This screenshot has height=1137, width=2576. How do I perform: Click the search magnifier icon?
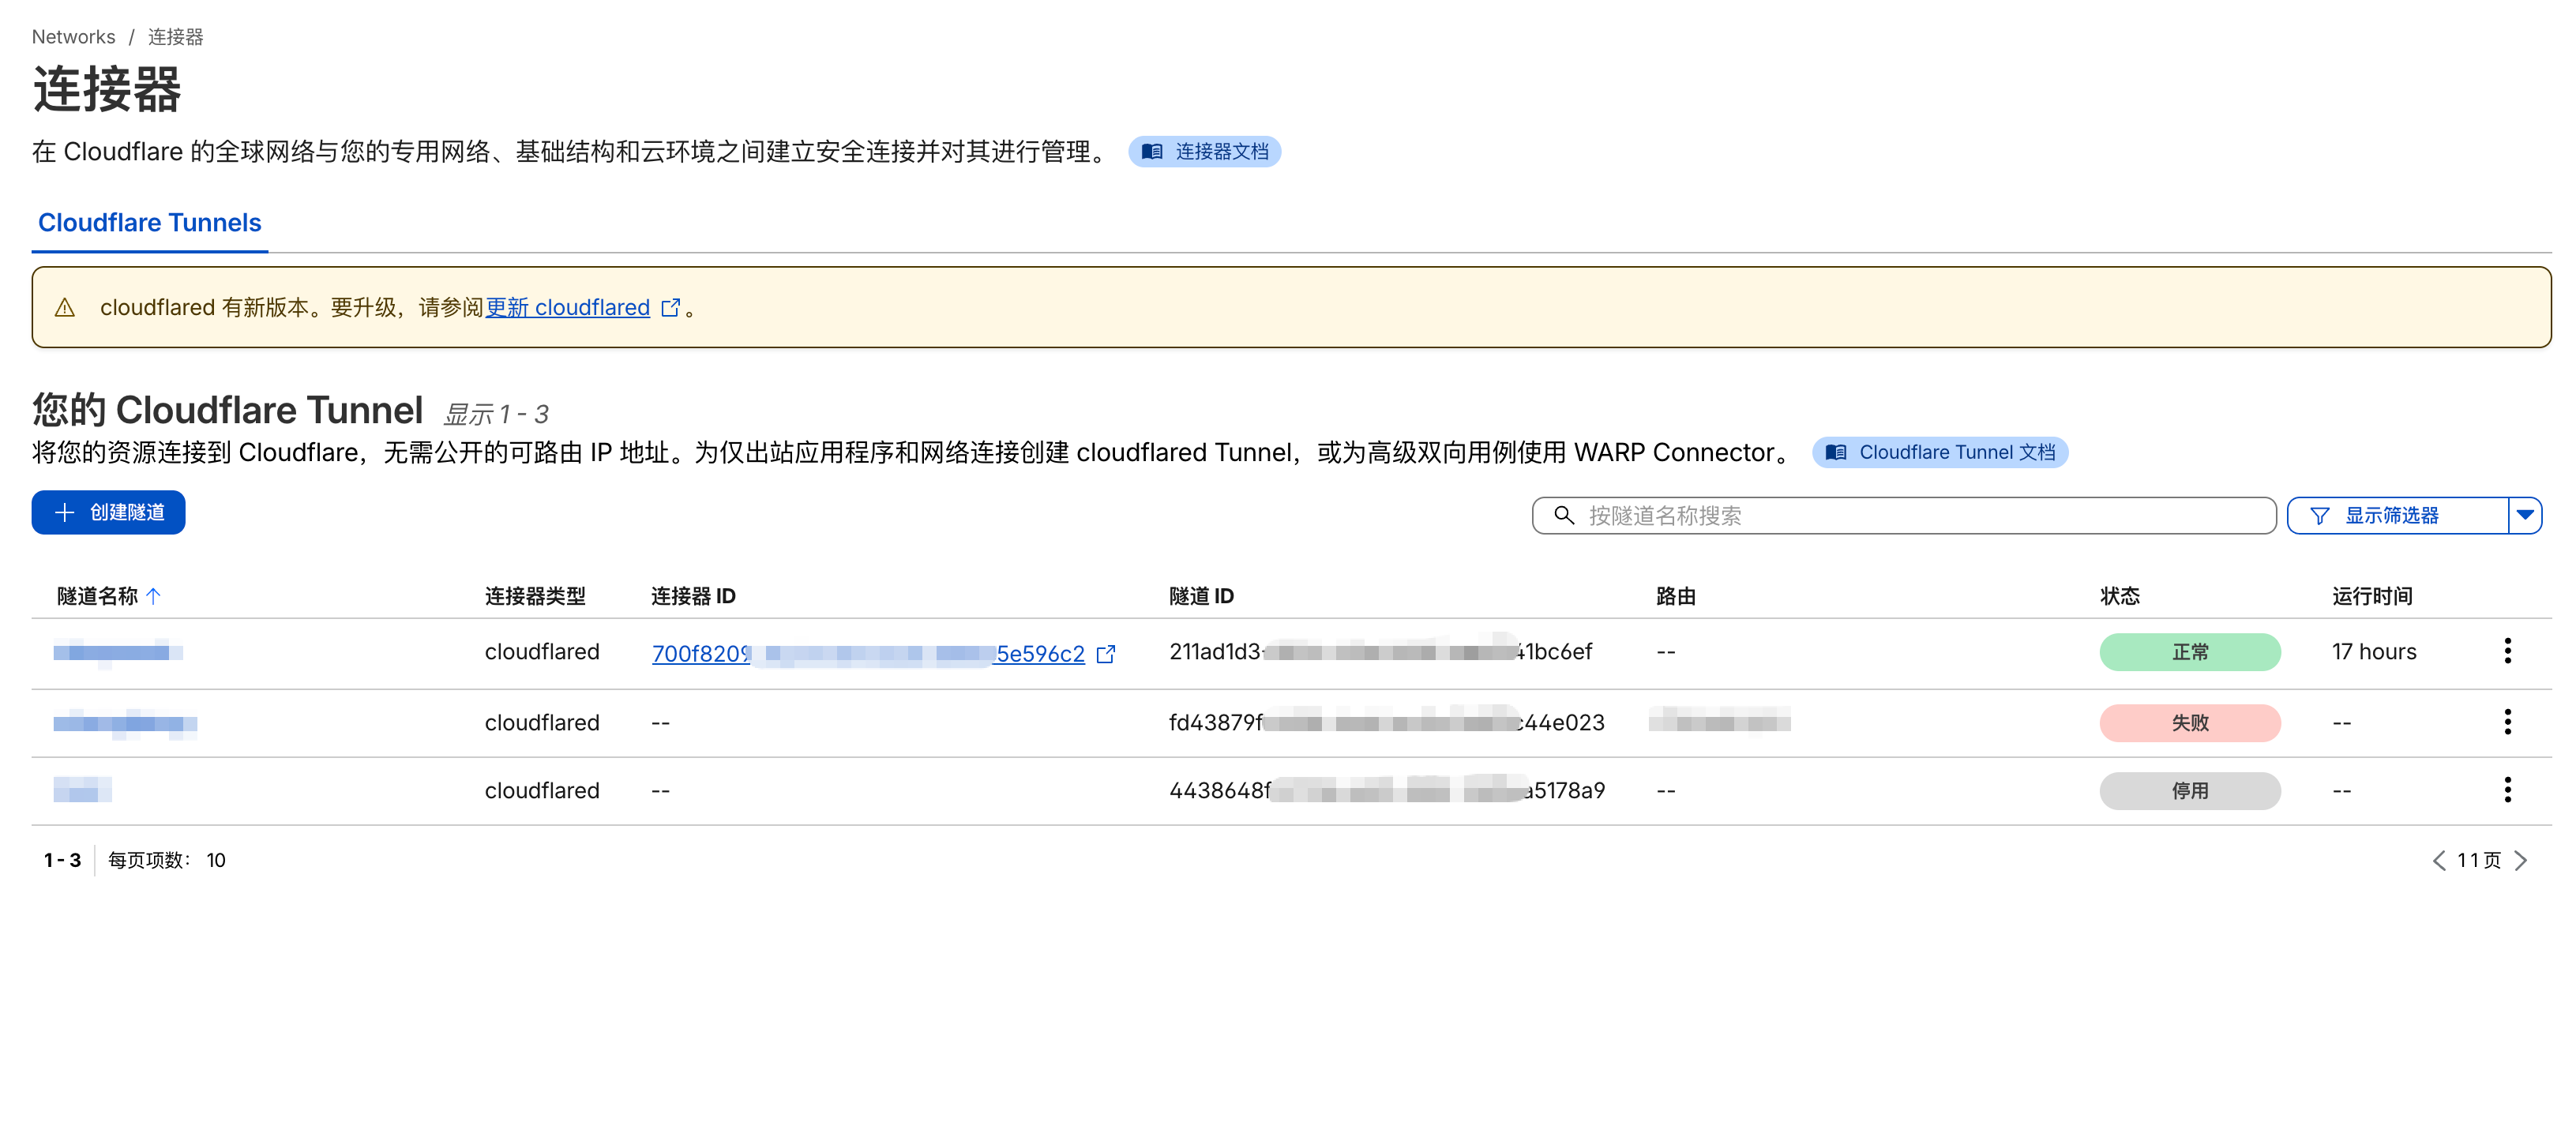(1563, 516)
